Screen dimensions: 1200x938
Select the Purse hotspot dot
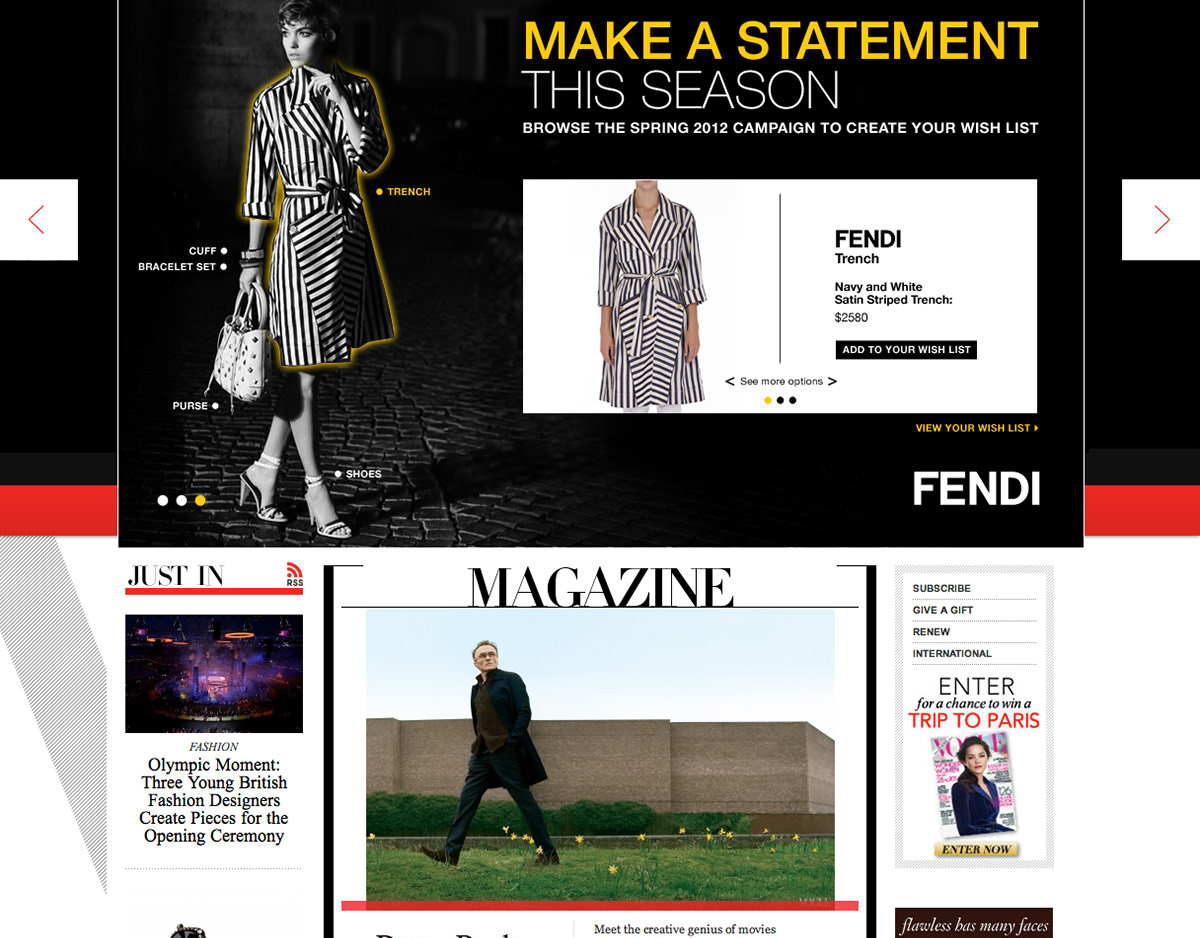coord(216,406)
